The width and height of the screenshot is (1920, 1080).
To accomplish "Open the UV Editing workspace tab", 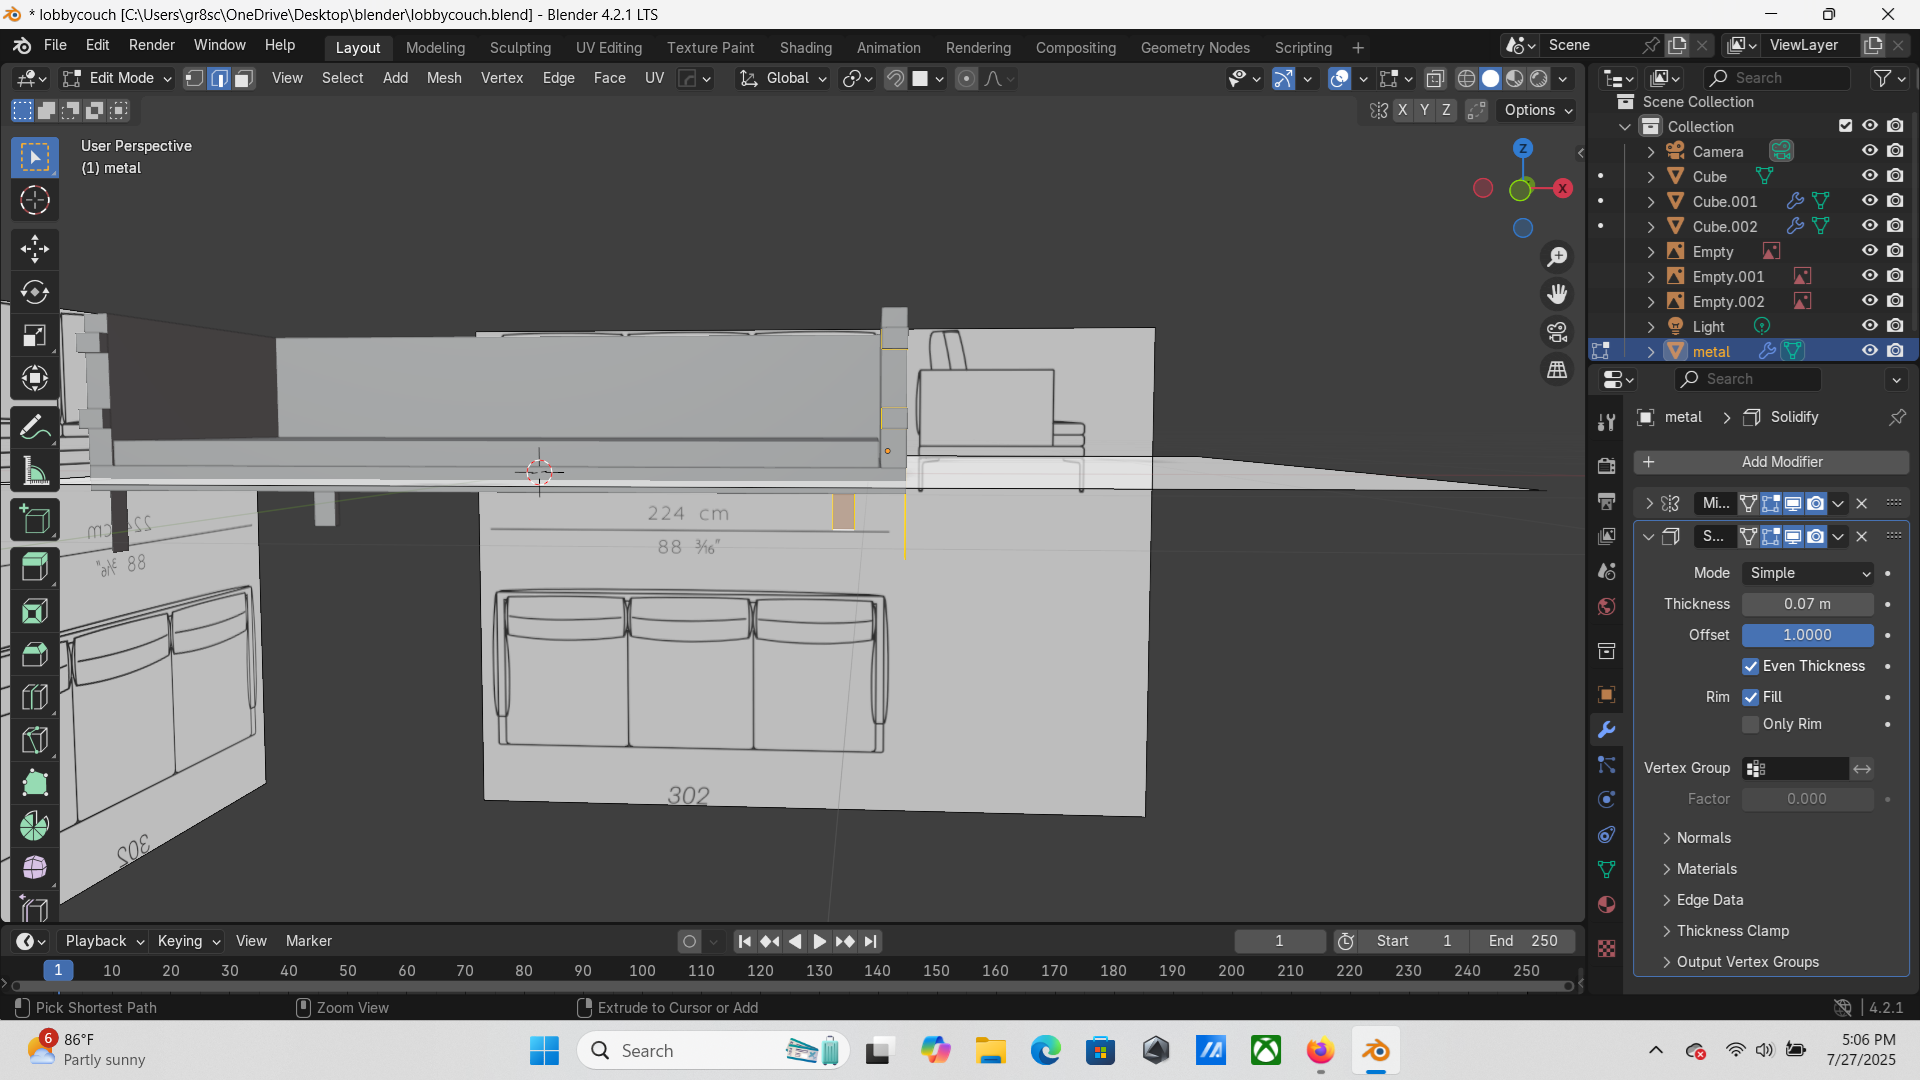I will tap(608, 47).
